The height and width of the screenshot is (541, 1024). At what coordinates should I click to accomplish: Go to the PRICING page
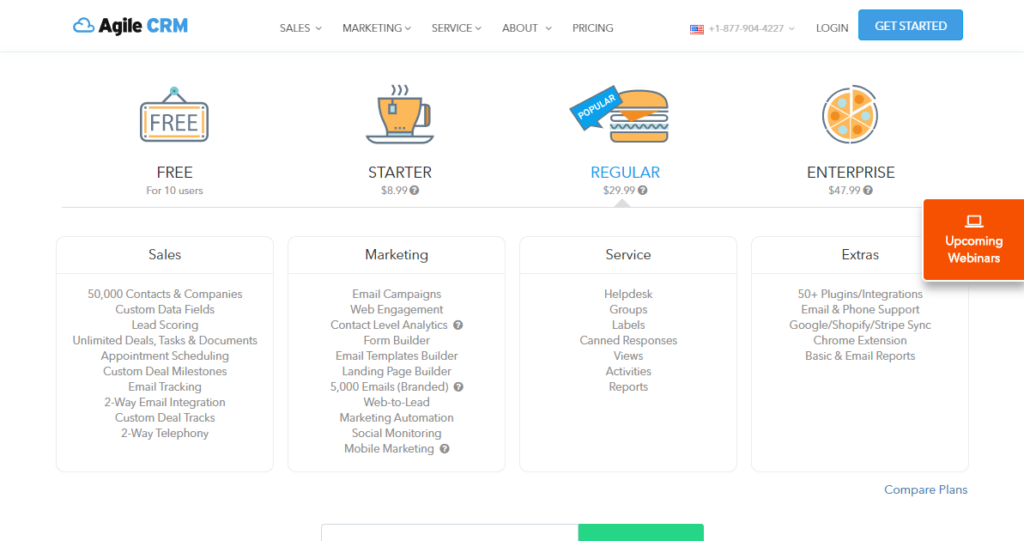click(x=593, y=28)
